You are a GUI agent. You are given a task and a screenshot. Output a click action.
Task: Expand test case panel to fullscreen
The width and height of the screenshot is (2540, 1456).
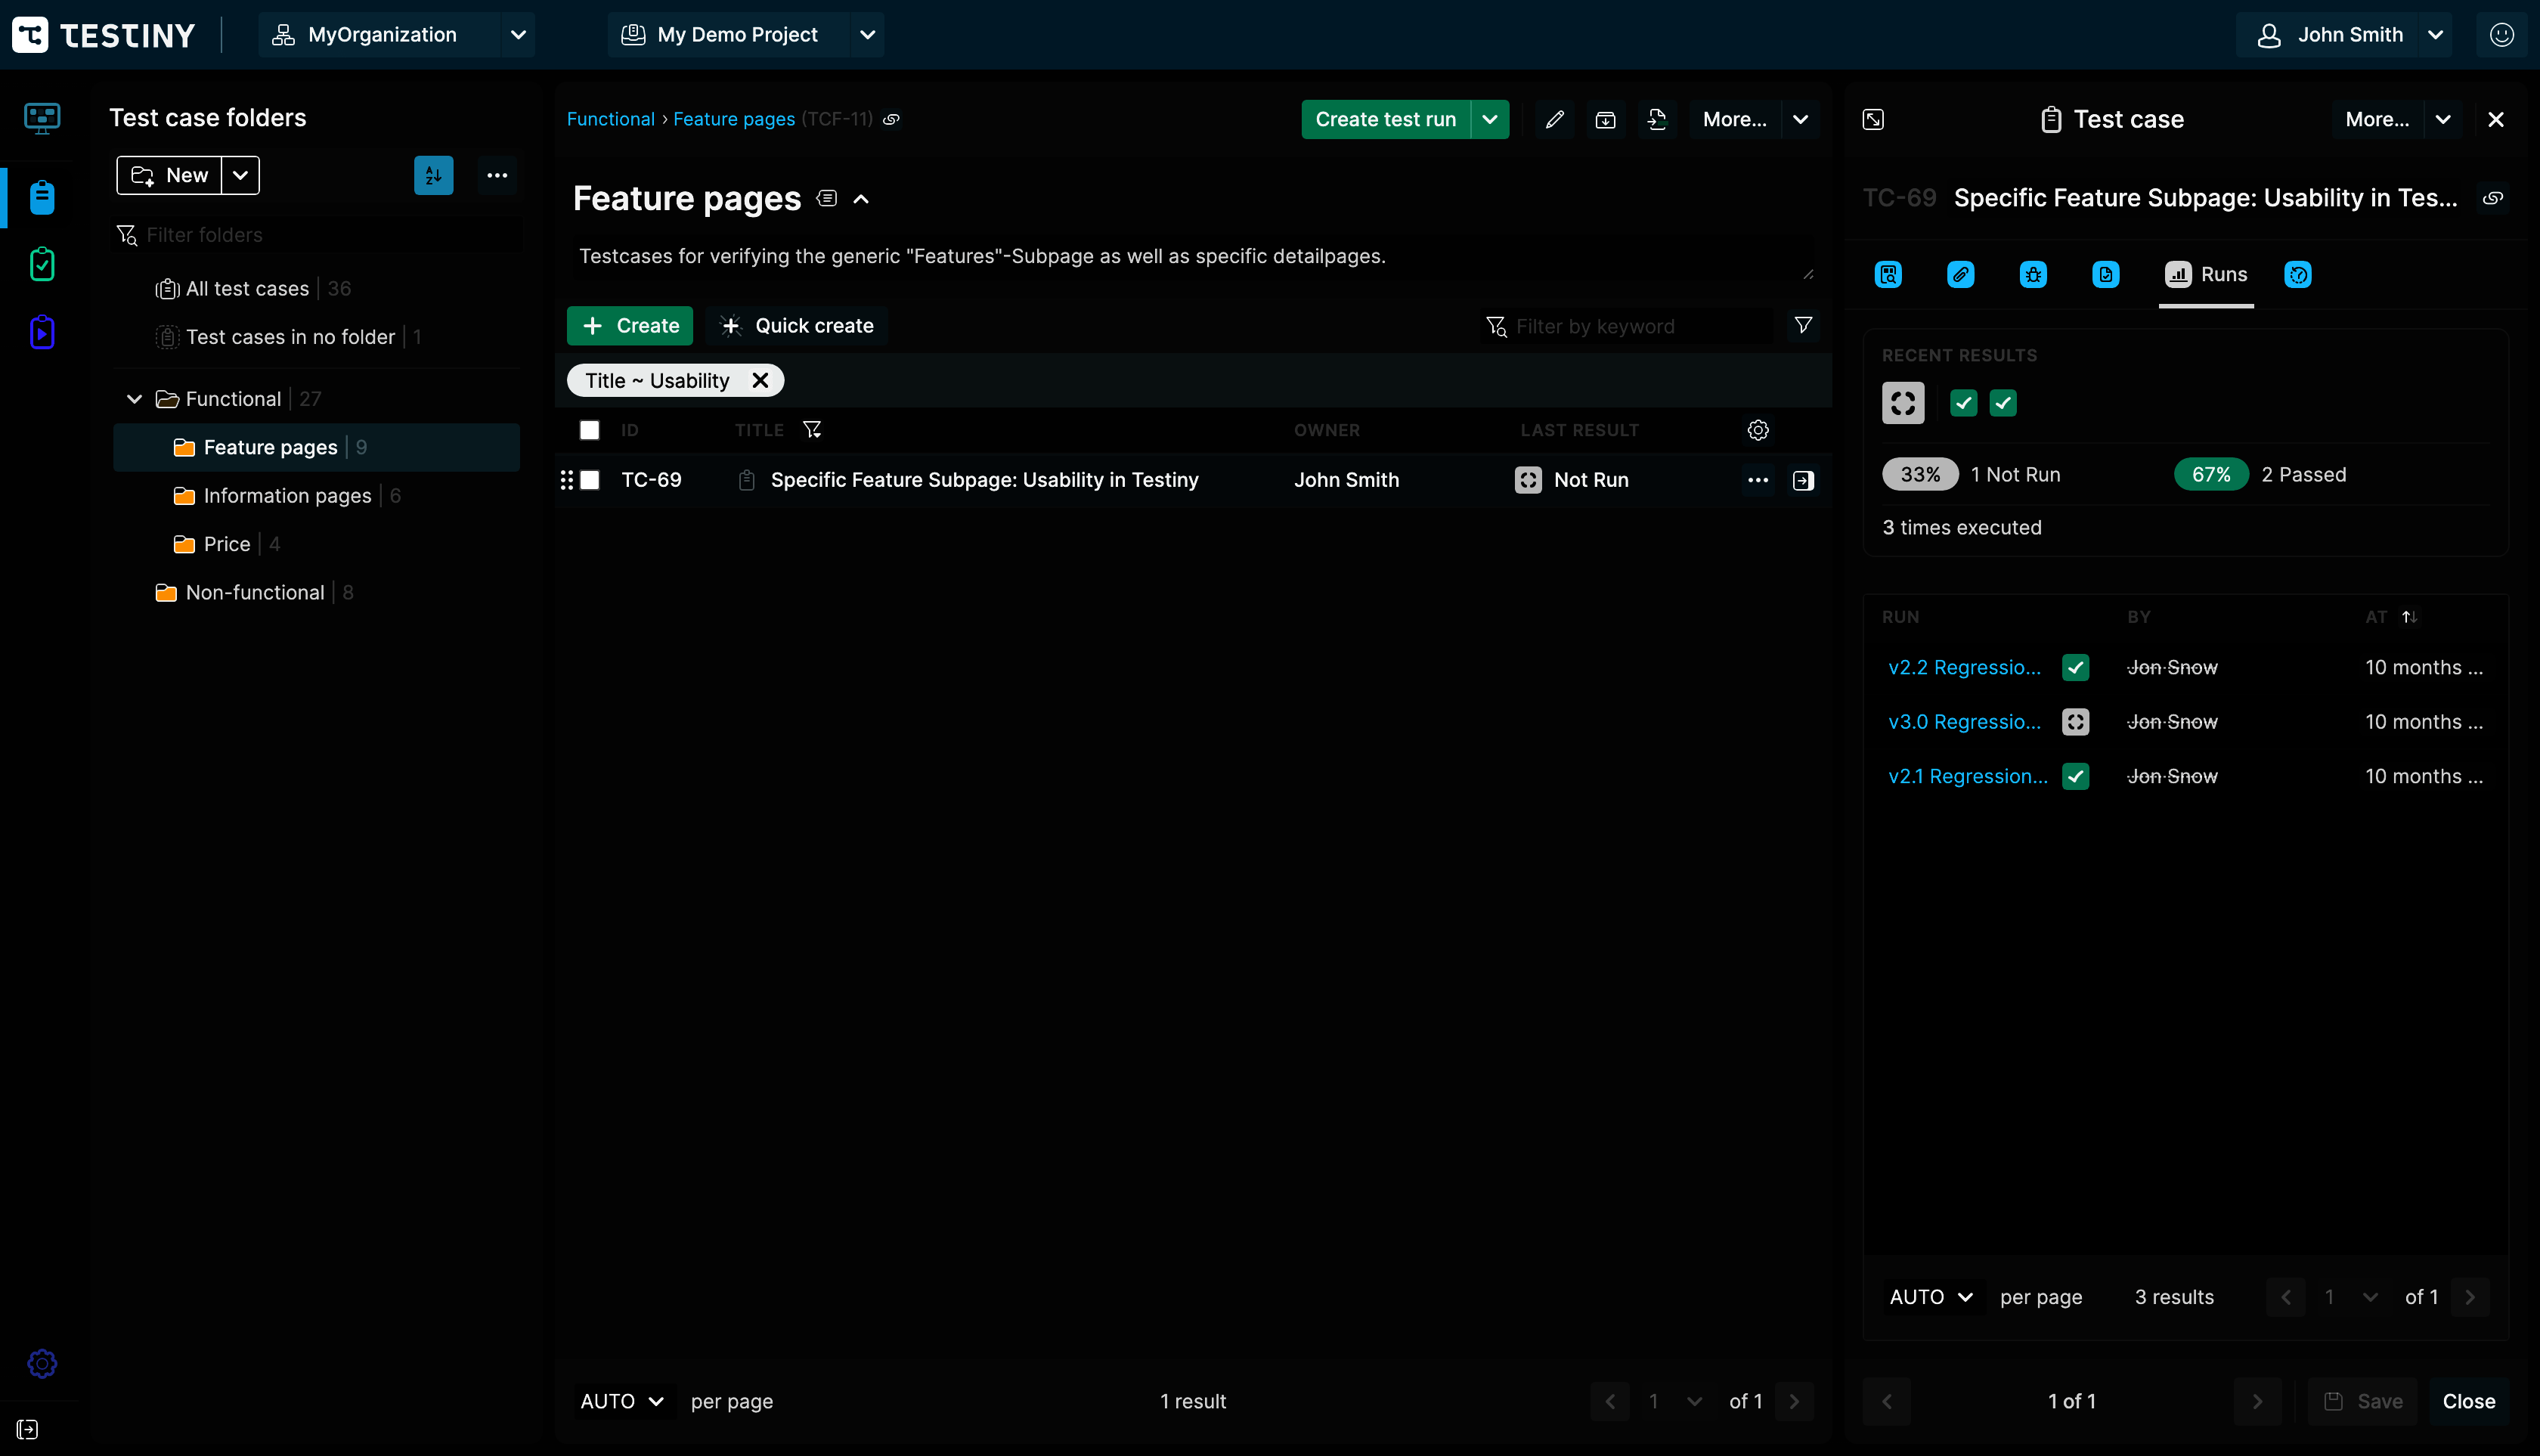point(1873,119)
